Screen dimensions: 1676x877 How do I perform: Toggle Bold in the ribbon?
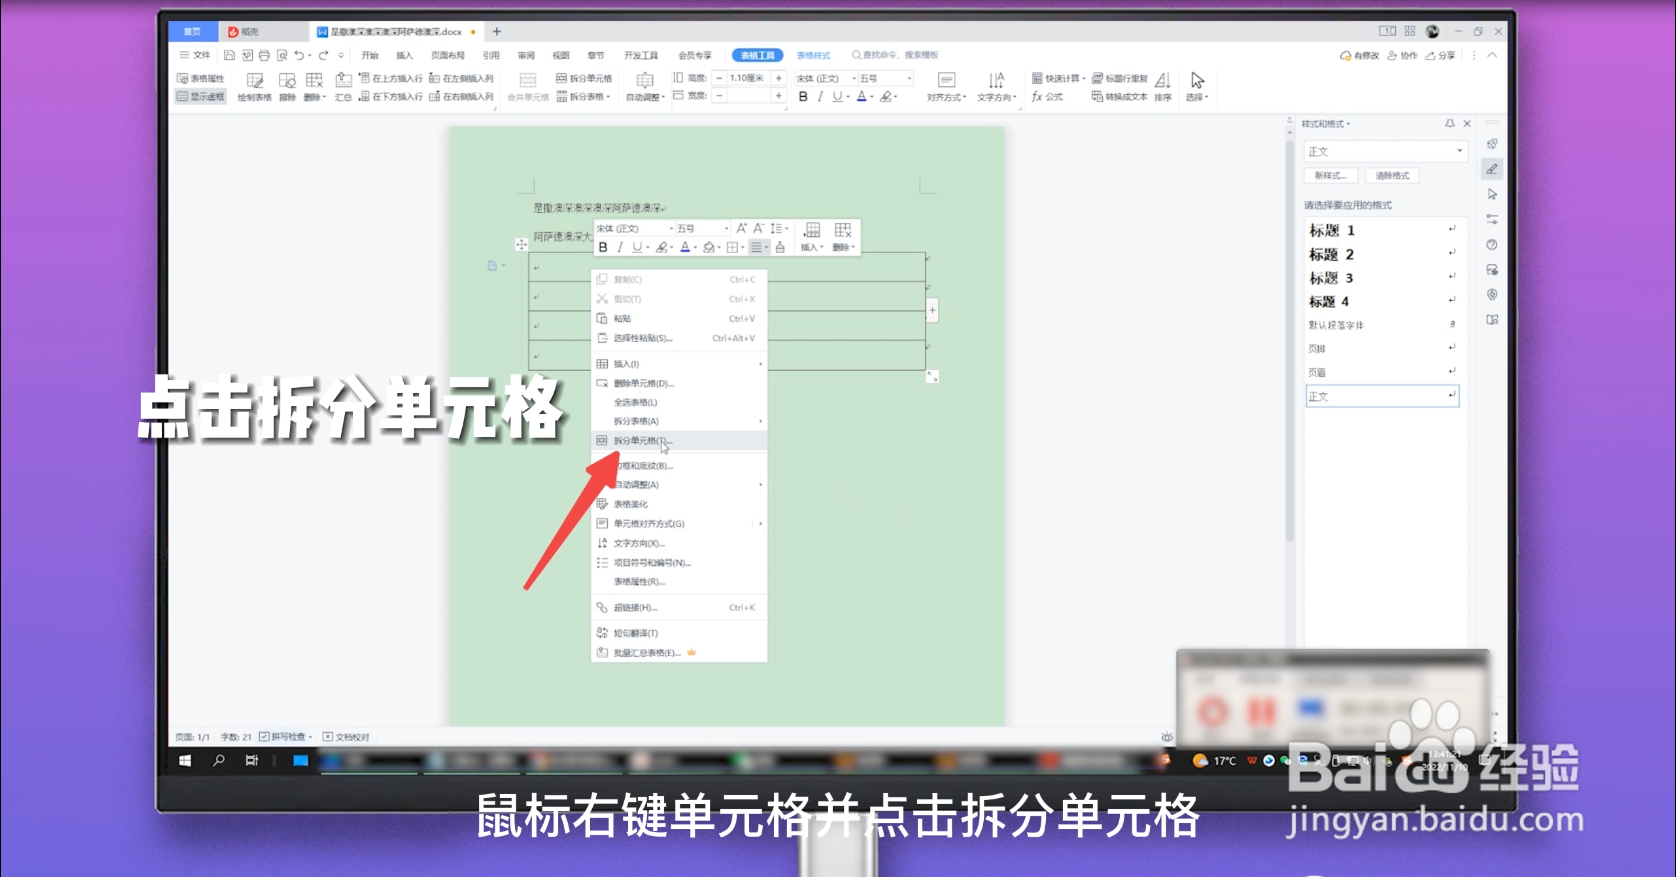point(803,97)
